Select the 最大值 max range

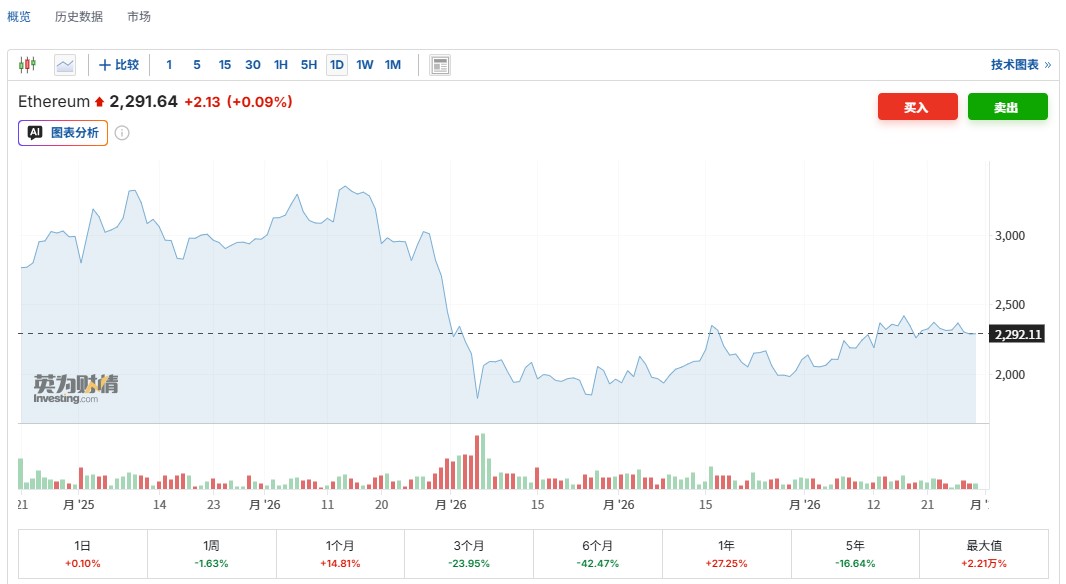point(984,554)
